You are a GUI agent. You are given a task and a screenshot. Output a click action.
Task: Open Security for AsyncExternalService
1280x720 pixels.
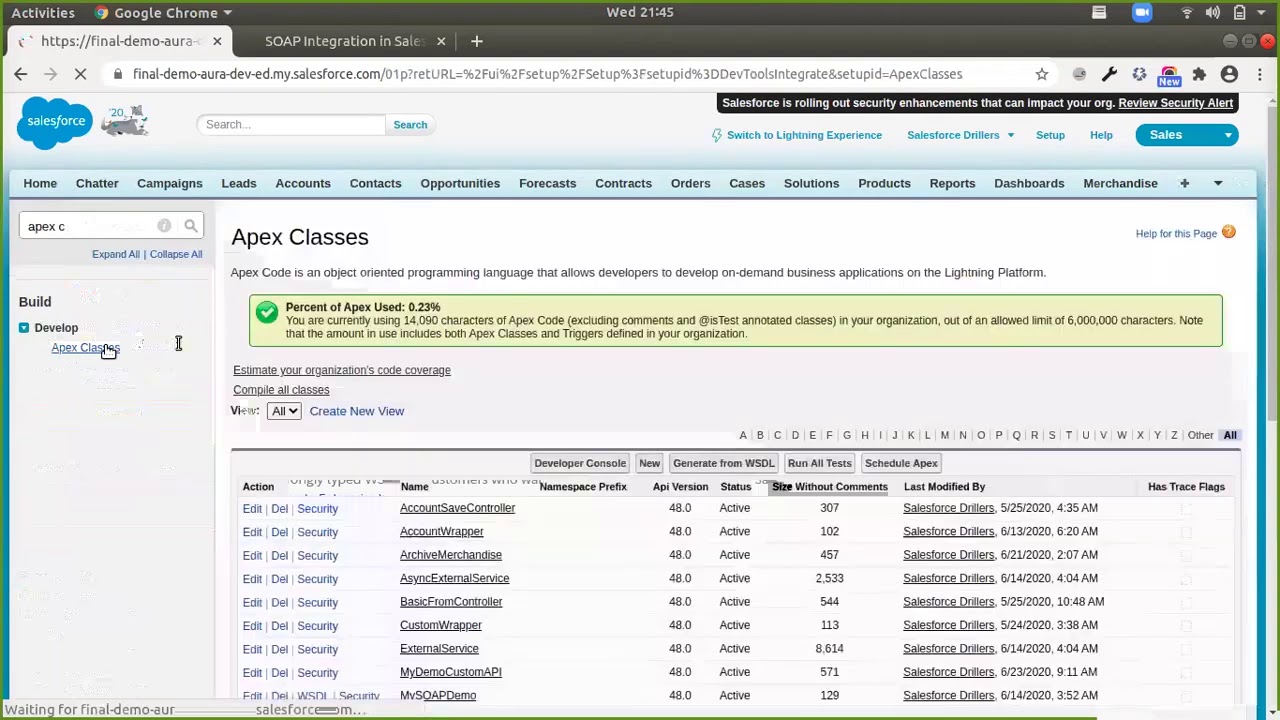pyautogui.click(x=317, y=579)
